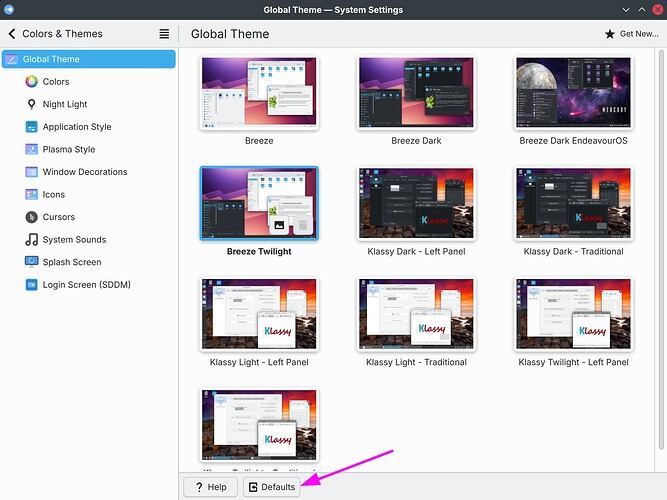Image resolution: width=667 pixels, height=500 pixels.
Task: Click the theme grid vertical scrollbar
Action: (x=661, y=249)
